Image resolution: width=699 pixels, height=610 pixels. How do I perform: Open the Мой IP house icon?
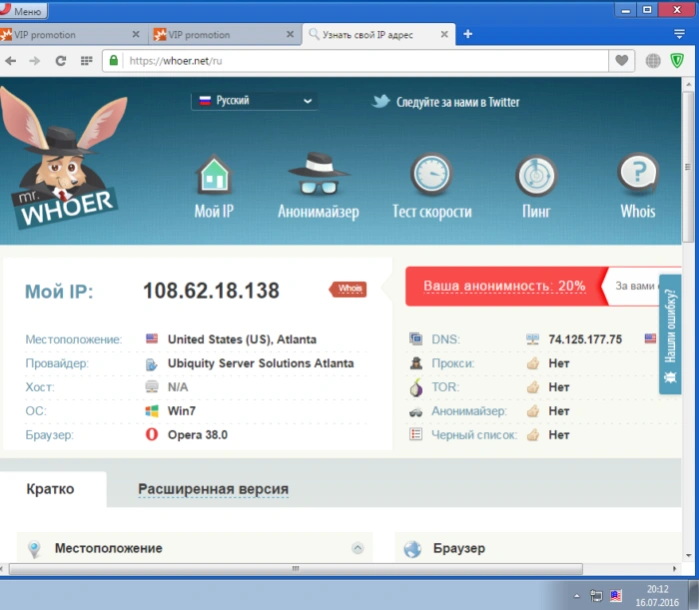click(x=214, y=175)
